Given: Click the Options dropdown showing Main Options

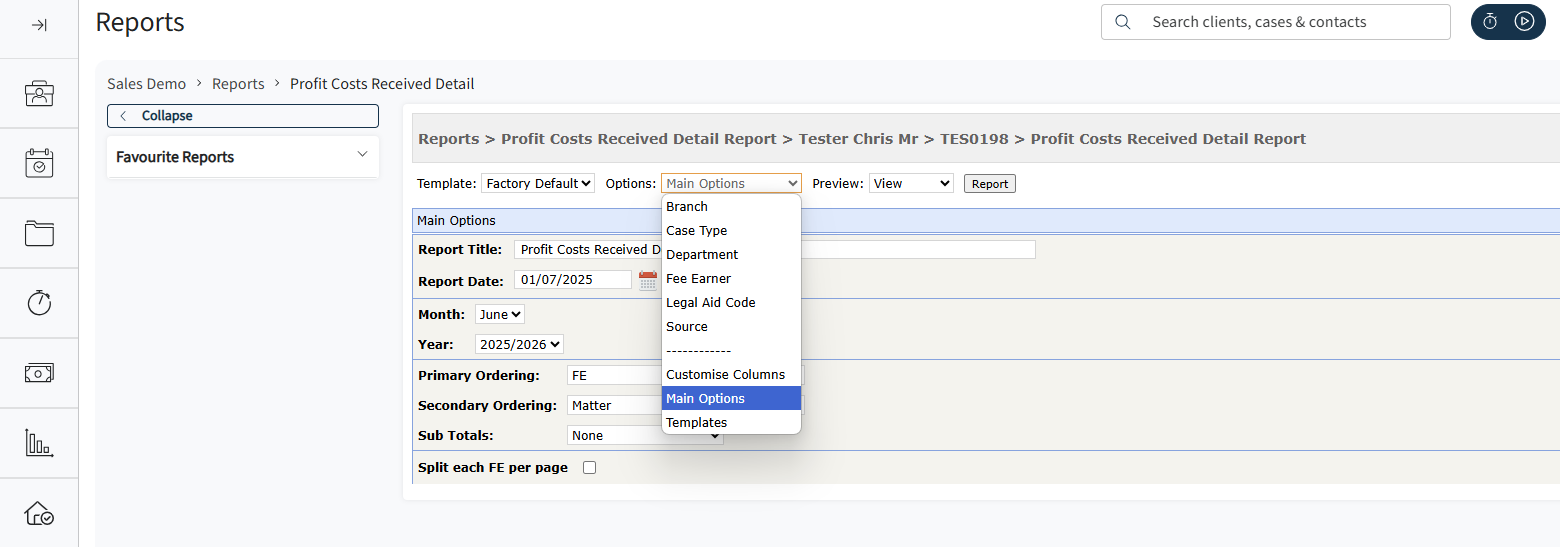Looking at the screenshot, I should coord(731,183).
